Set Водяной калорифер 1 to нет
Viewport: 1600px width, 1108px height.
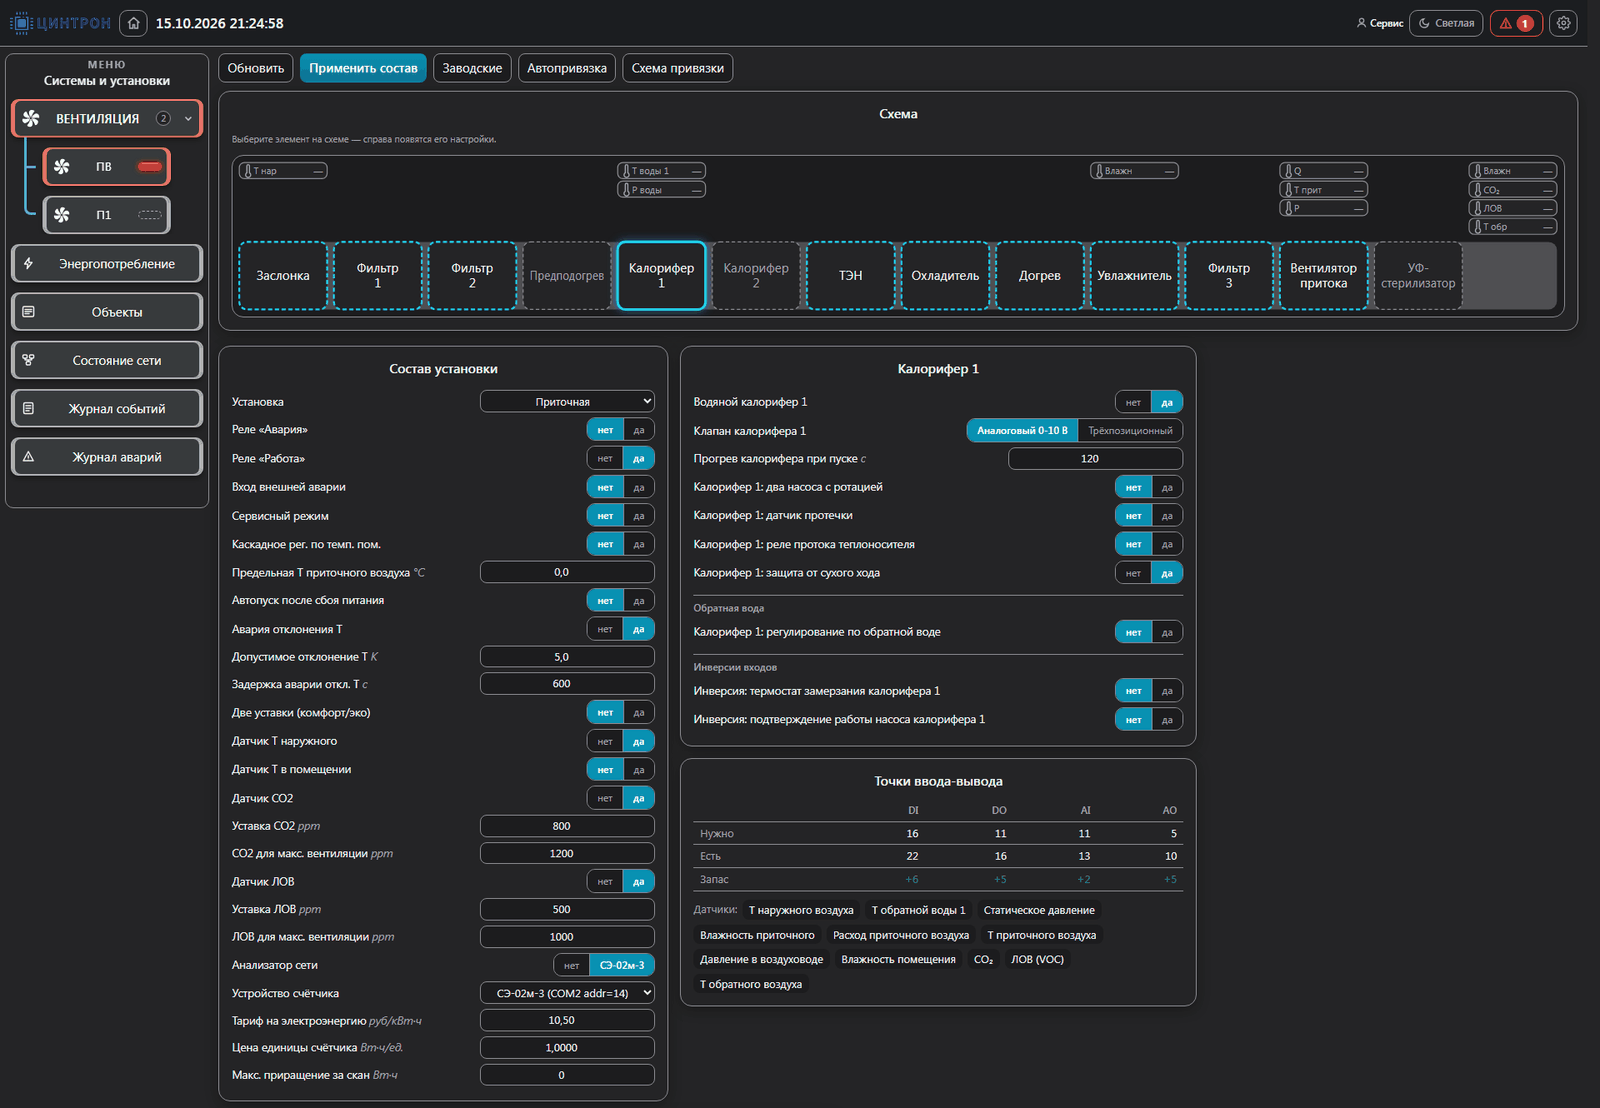click(1133, 402)
